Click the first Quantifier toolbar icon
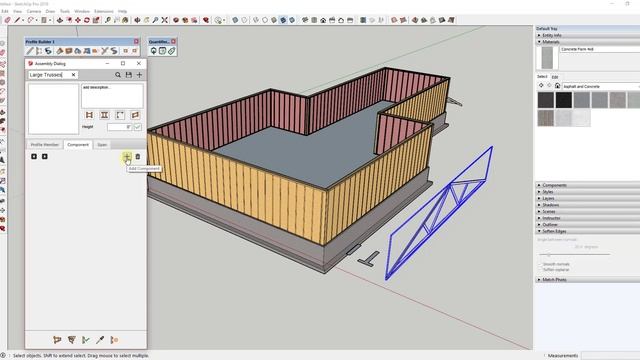Screen dimensions: 640x360 pyautogui.click(x=153, y=51)
